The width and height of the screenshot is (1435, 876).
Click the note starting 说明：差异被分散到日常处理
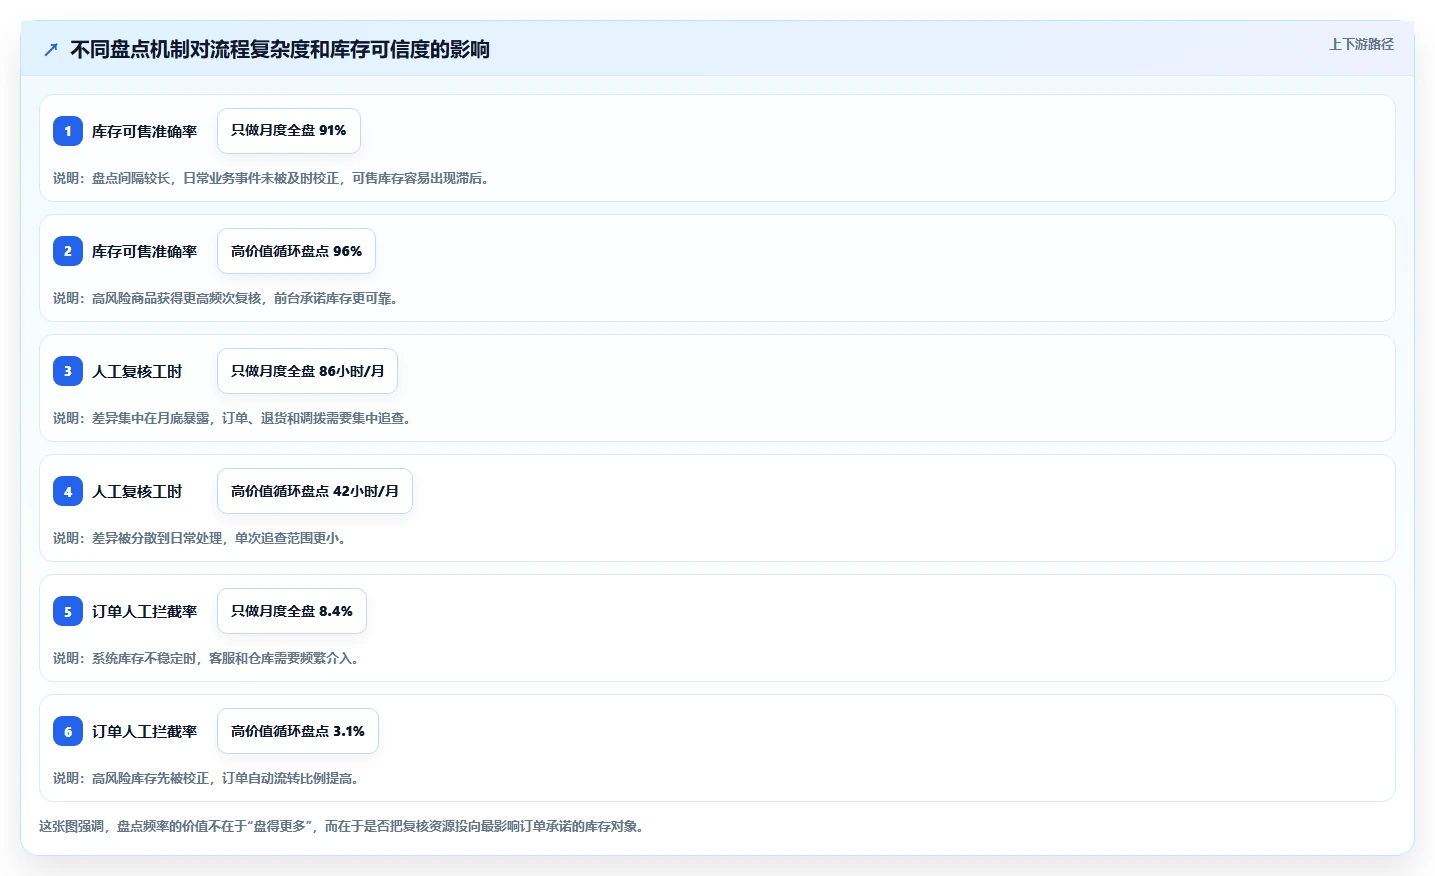pos(200,538)
